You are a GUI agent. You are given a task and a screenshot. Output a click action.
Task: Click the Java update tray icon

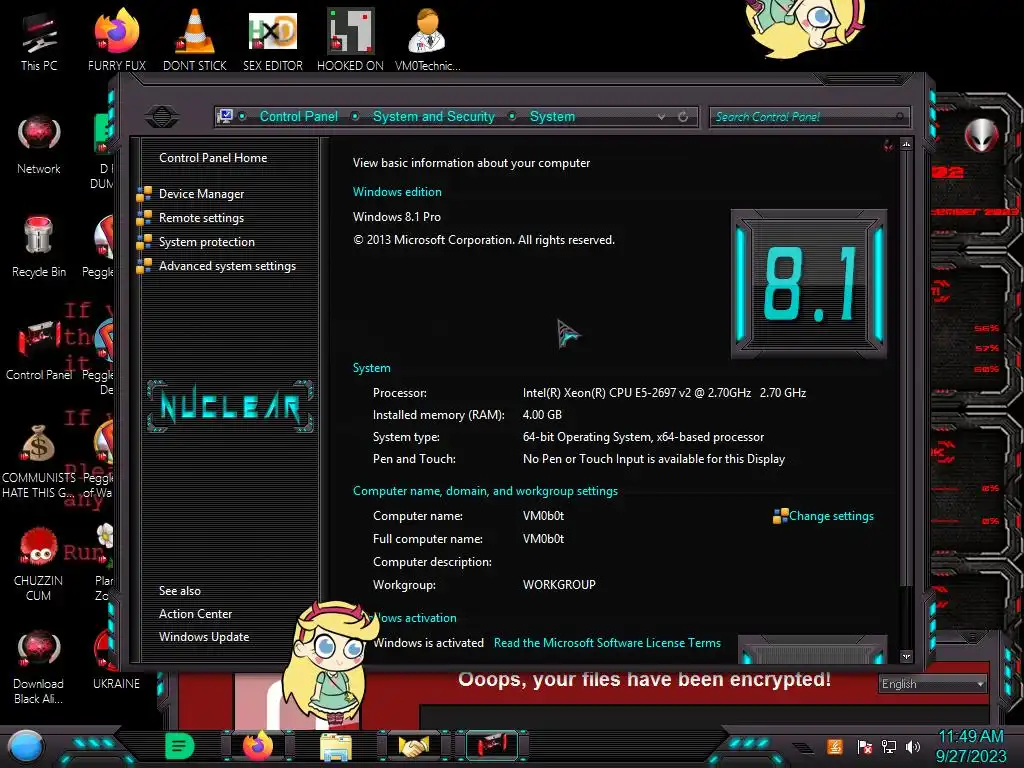coord(835,746)
